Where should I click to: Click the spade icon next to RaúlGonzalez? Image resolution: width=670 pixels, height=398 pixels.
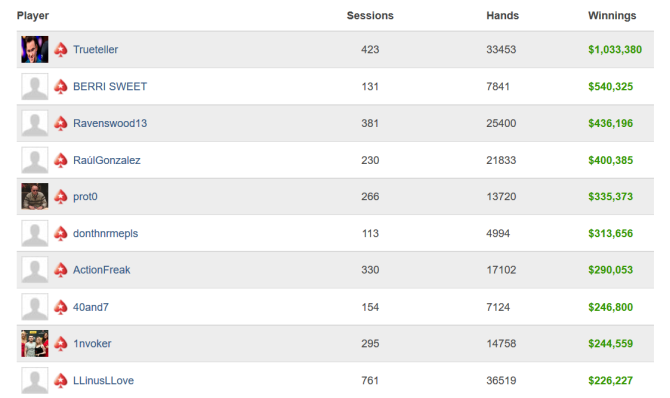[61, 160]
